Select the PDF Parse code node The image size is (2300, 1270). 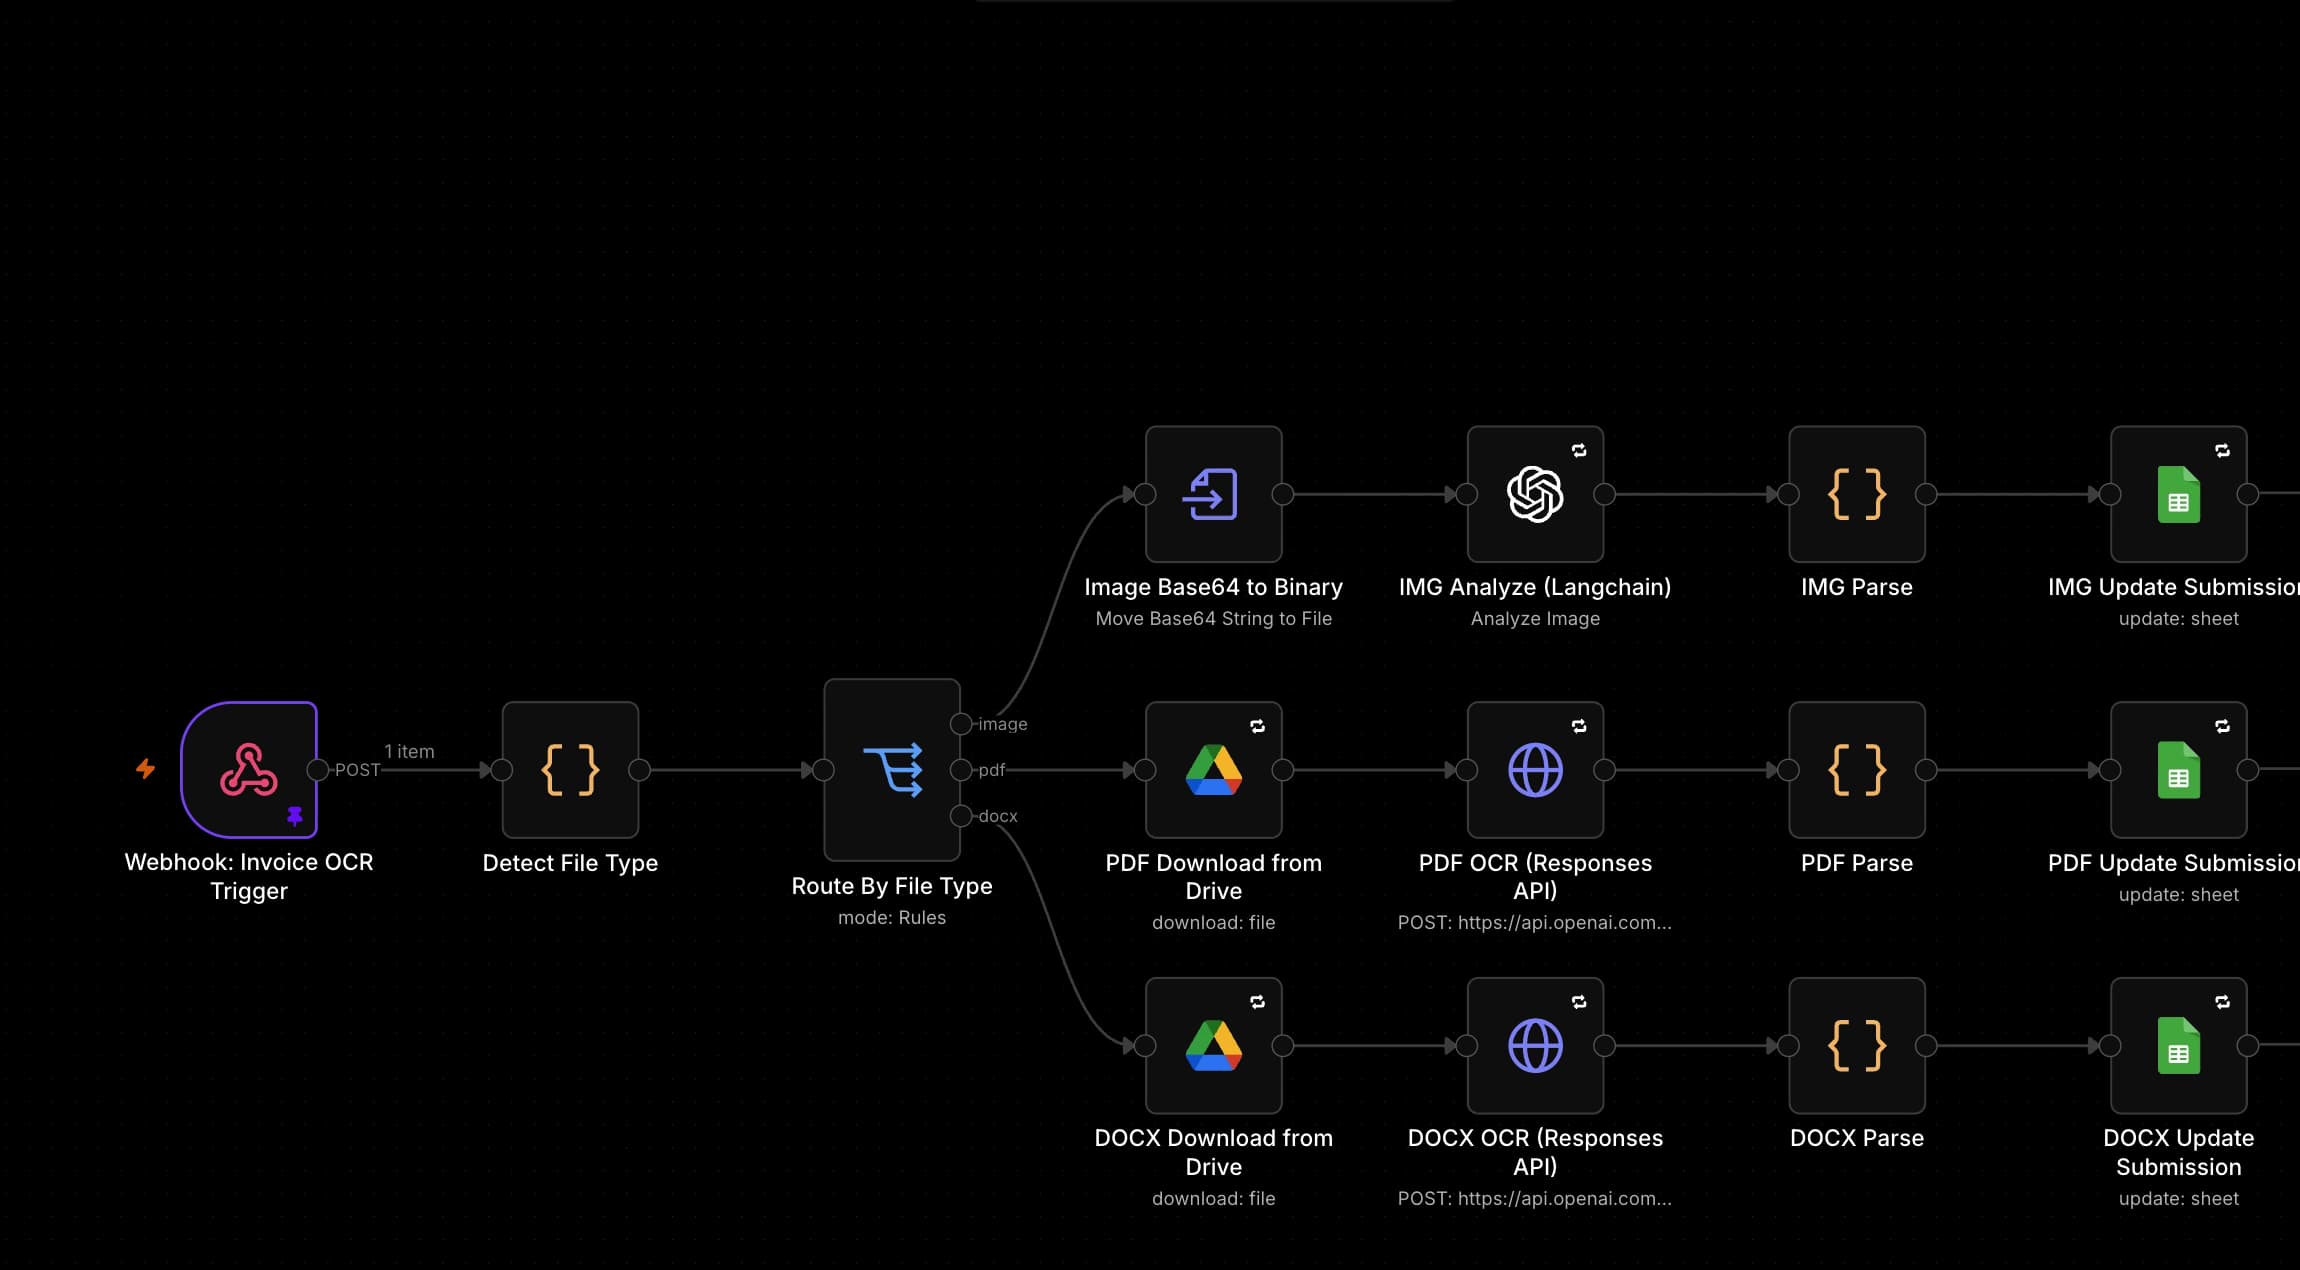[1857, 770]
